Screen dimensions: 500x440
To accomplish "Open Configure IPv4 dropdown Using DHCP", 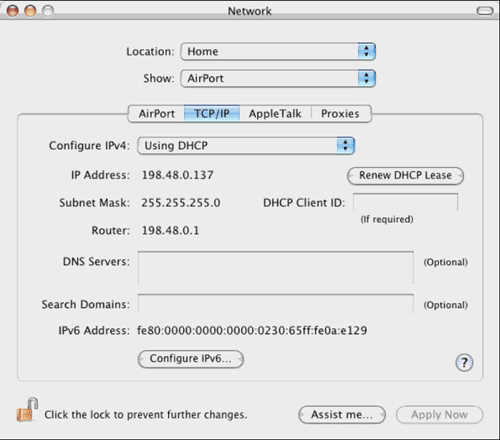I will pos(246,146).
